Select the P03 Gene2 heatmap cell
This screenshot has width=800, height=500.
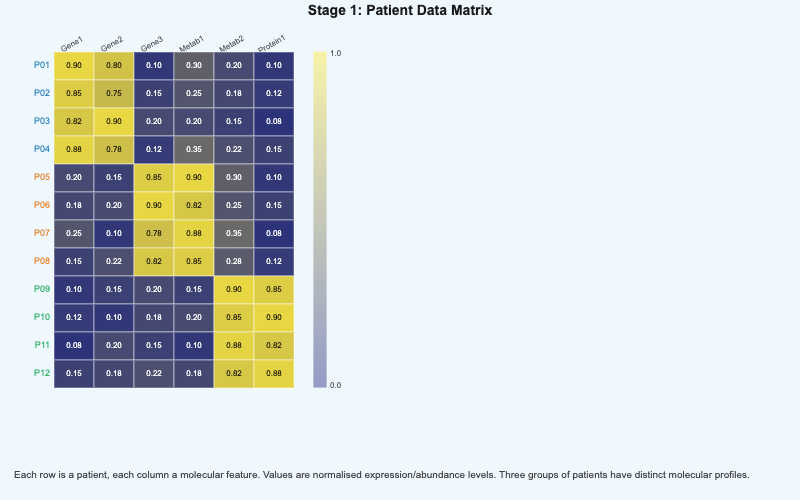(114, 121)
